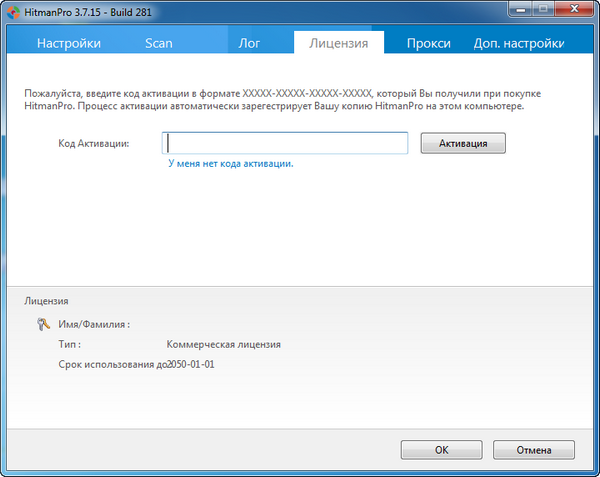600x477 pixels.
Task: Click the Код Активации label
Action: pyautogui.click(x=95, y=144)
